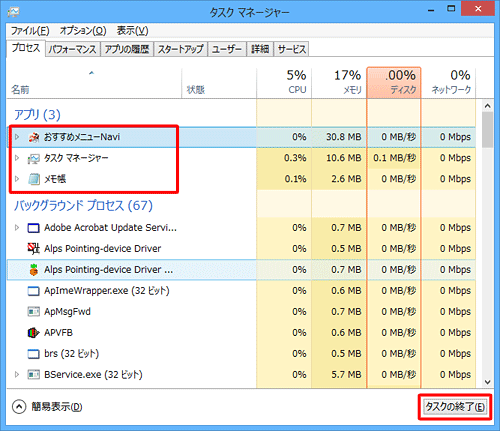Select BService.exe (32 ビット) row text
Viewport: 500px width, 431px height.
tap(93, 375)
